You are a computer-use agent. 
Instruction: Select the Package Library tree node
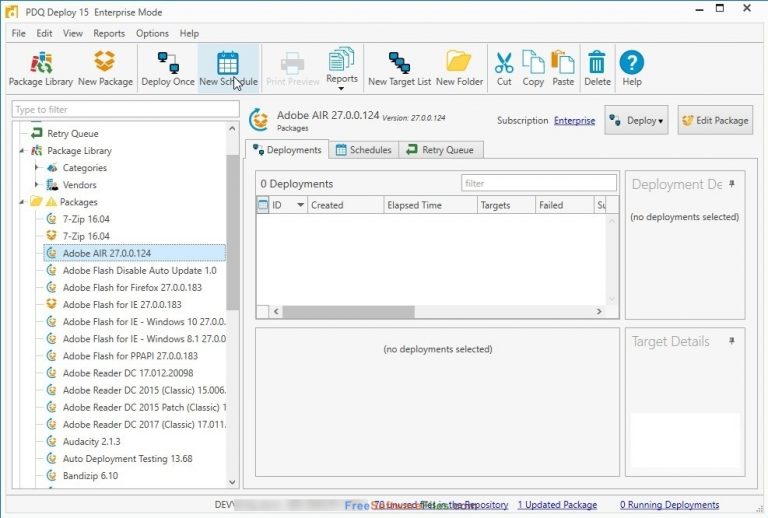click(x=79, y=151)
